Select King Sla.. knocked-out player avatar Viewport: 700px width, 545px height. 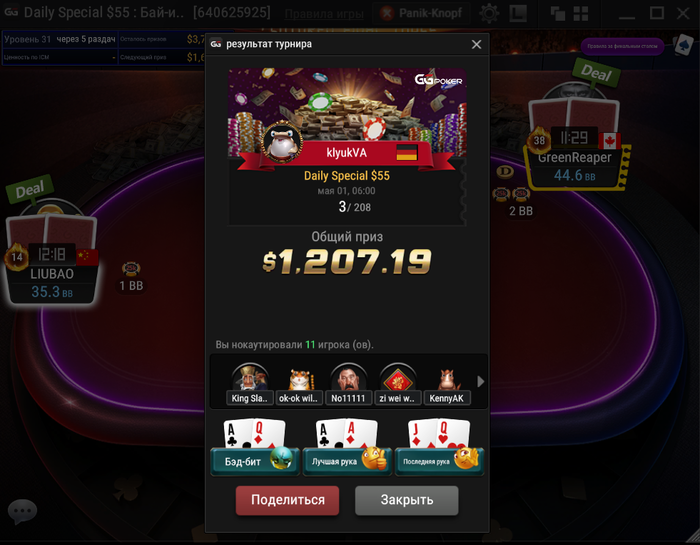click(x=250, y=384)
